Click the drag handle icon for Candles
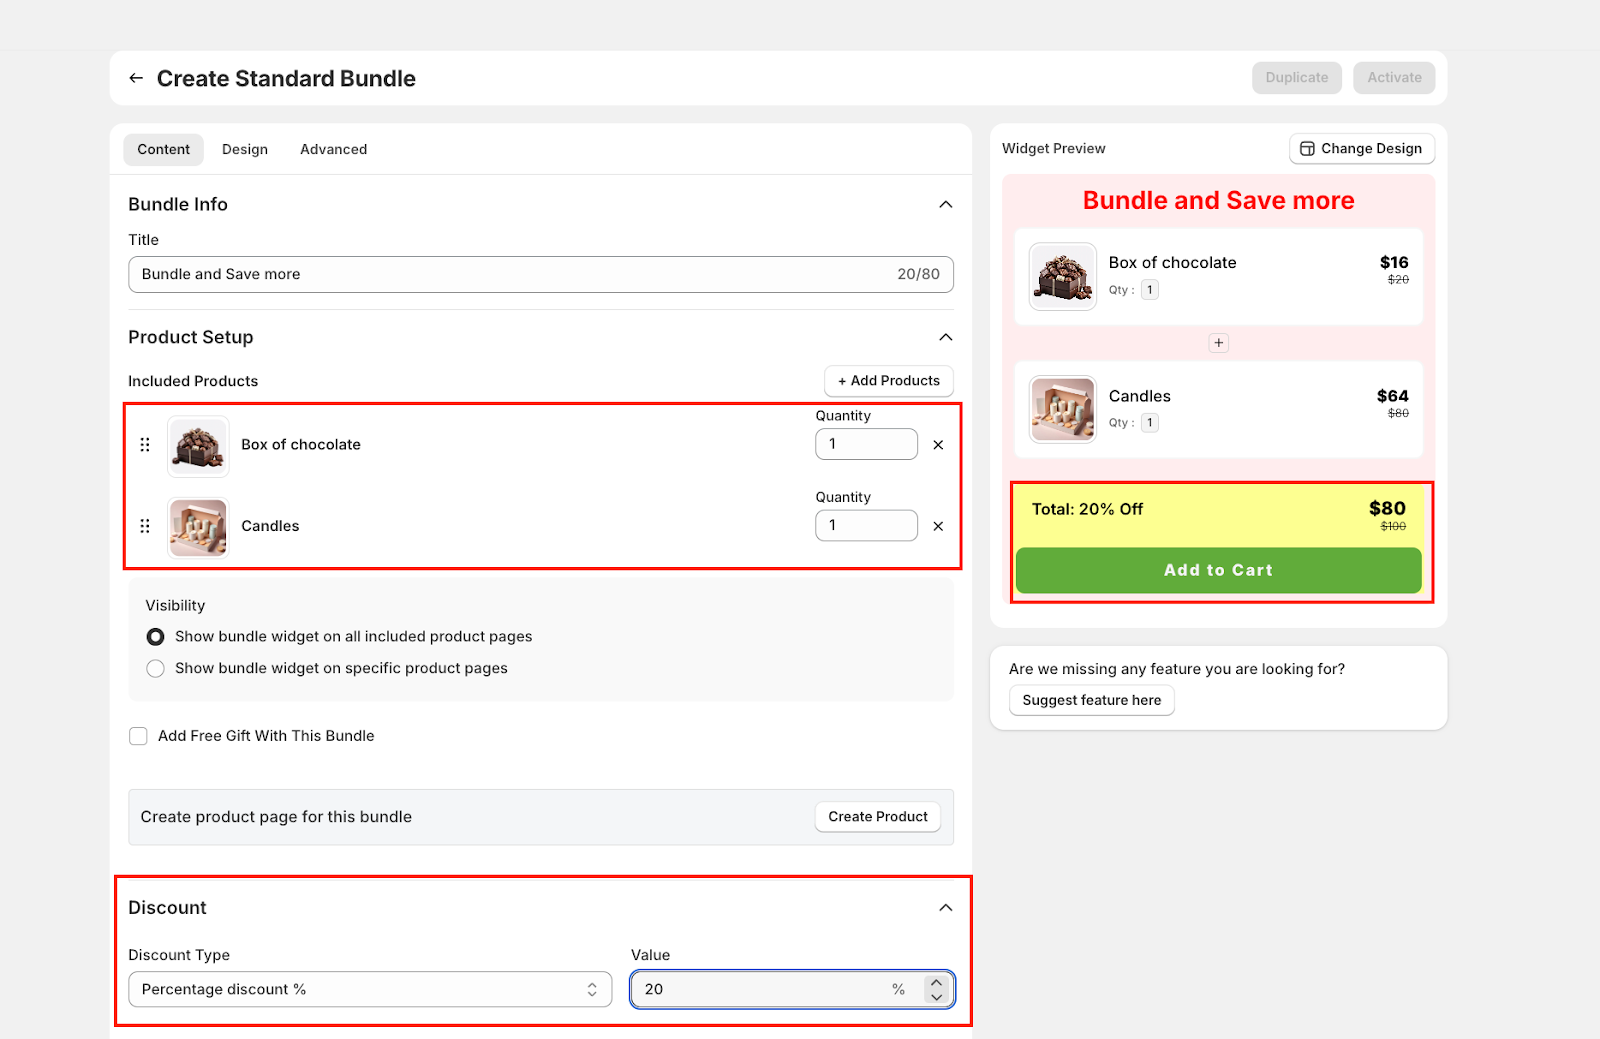Screen dimensions: 1600x1039 (x=145, y=526)
